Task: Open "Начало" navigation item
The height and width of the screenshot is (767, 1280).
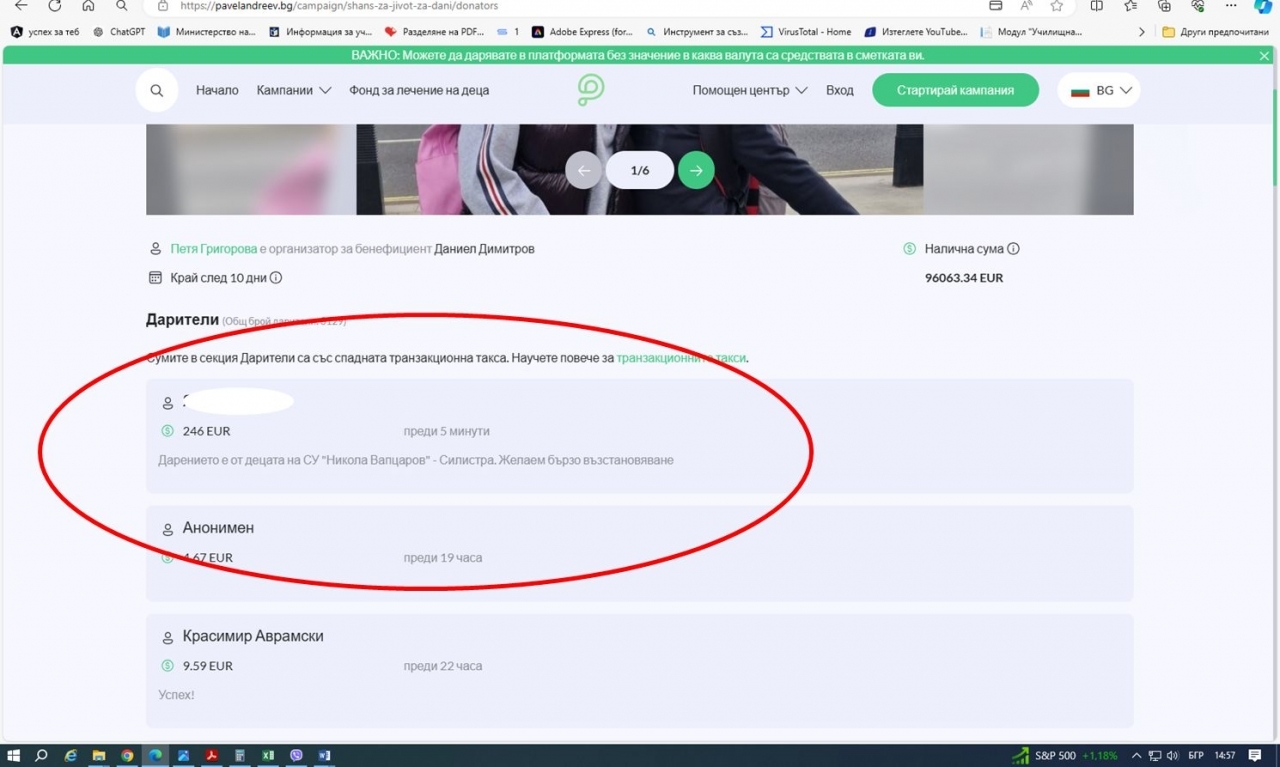Action: (217, 90)
